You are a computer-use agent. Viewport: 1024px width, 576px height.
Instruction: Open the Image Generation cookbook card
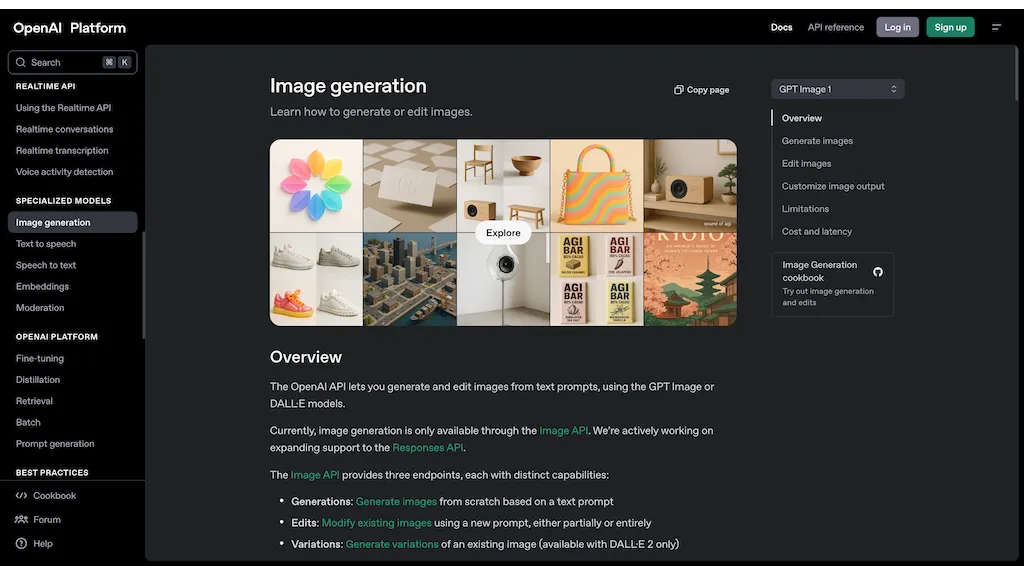(832, 284)
